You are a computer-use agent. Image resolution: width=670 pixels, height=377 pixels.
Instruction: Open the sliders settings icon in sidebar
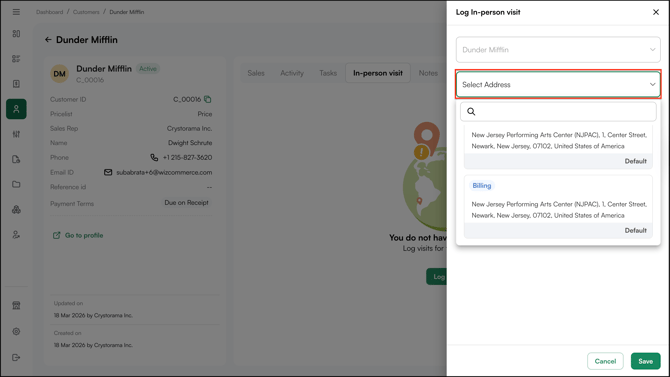point(16,134)
